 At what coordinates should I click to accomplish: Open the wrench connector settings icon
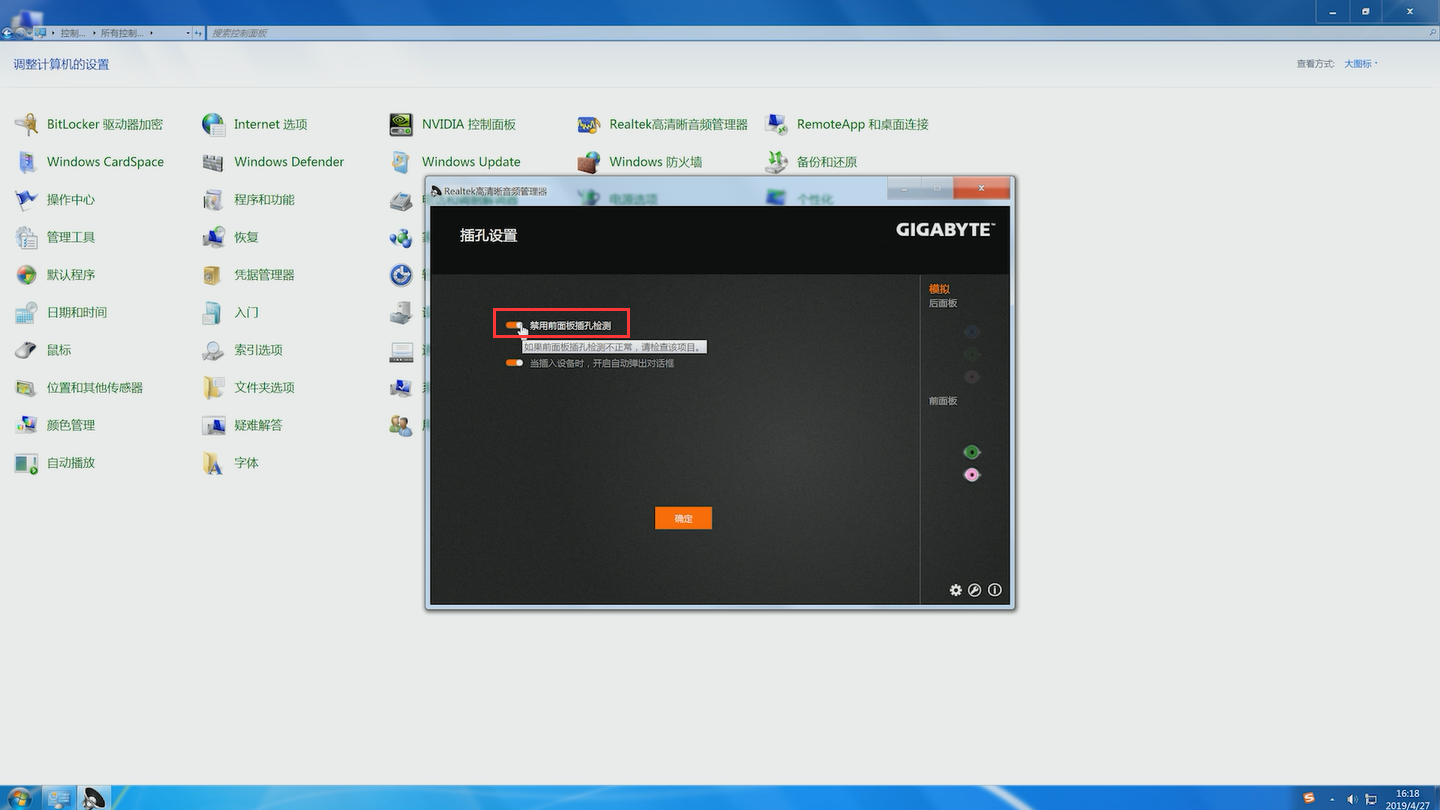pyautogui.click(x=975, y=590)
